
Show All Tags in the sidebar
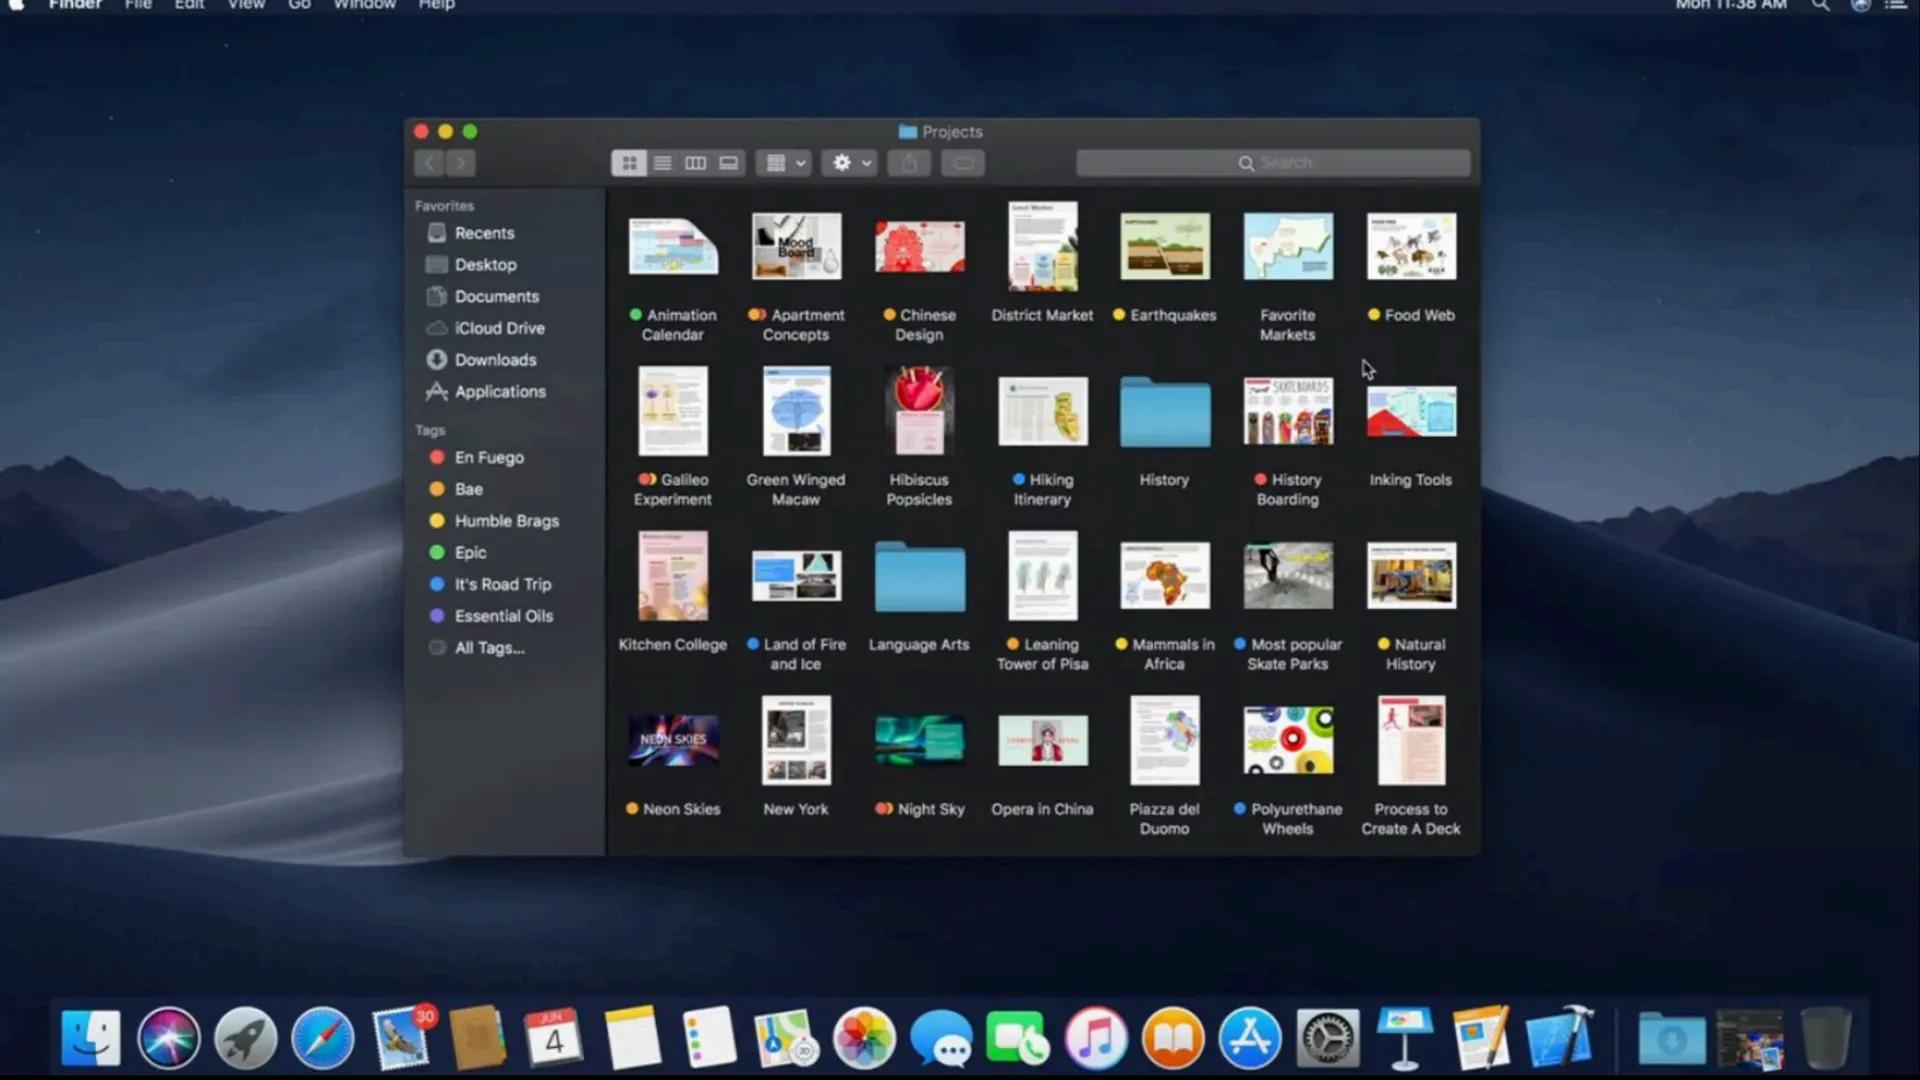click(488, 648)
